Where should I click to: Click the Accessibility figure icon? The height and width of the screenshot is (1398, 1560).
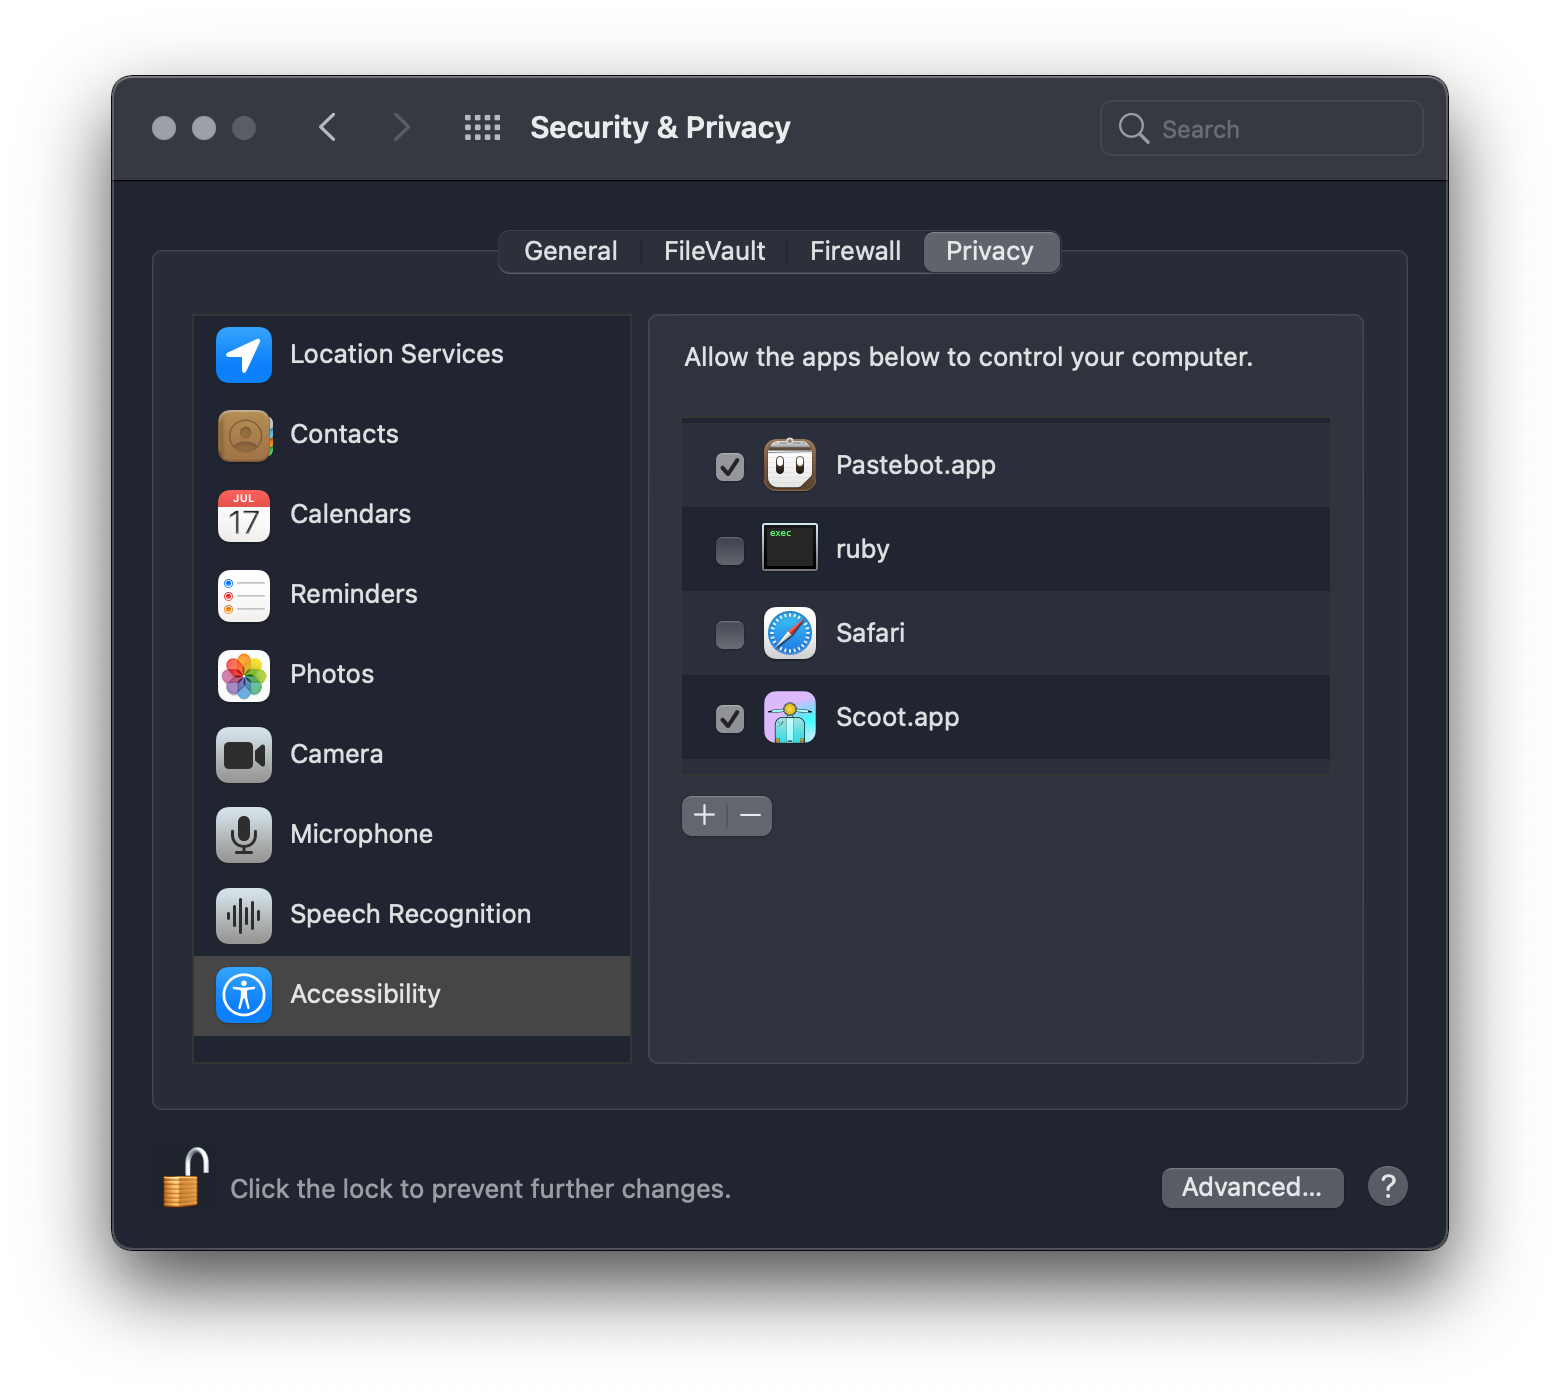coord(244,995)
